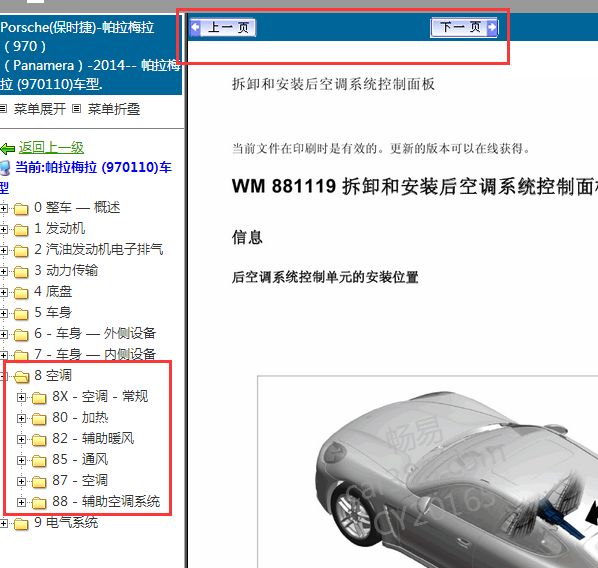Viewport: 598px width, 568px height.
Task: Click the 返回上一级 link
Action: coord(51,148)
